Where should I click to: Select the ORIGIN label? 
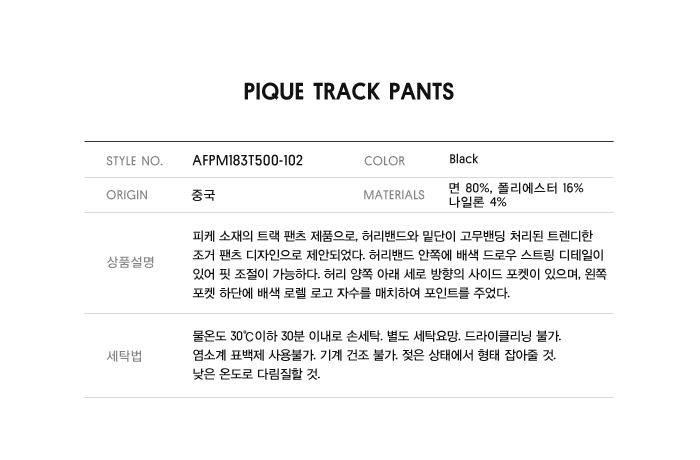[127, 195]
